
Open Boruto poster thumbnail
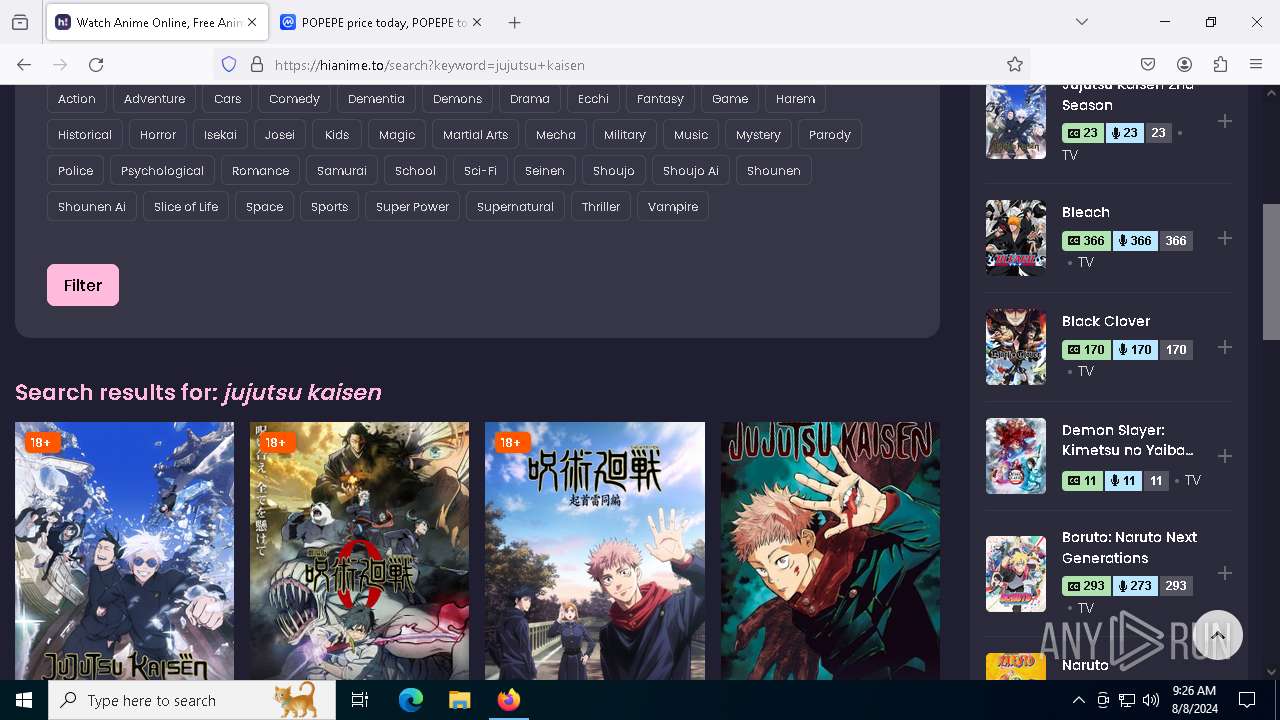[x=1016, y=574]
